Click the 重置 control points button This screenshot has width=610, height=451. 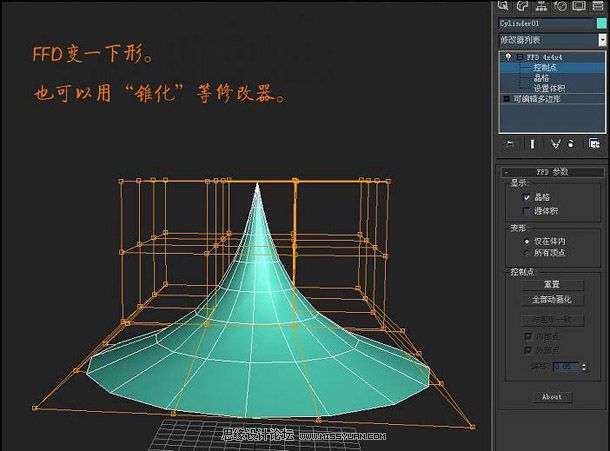click(552, 285)
